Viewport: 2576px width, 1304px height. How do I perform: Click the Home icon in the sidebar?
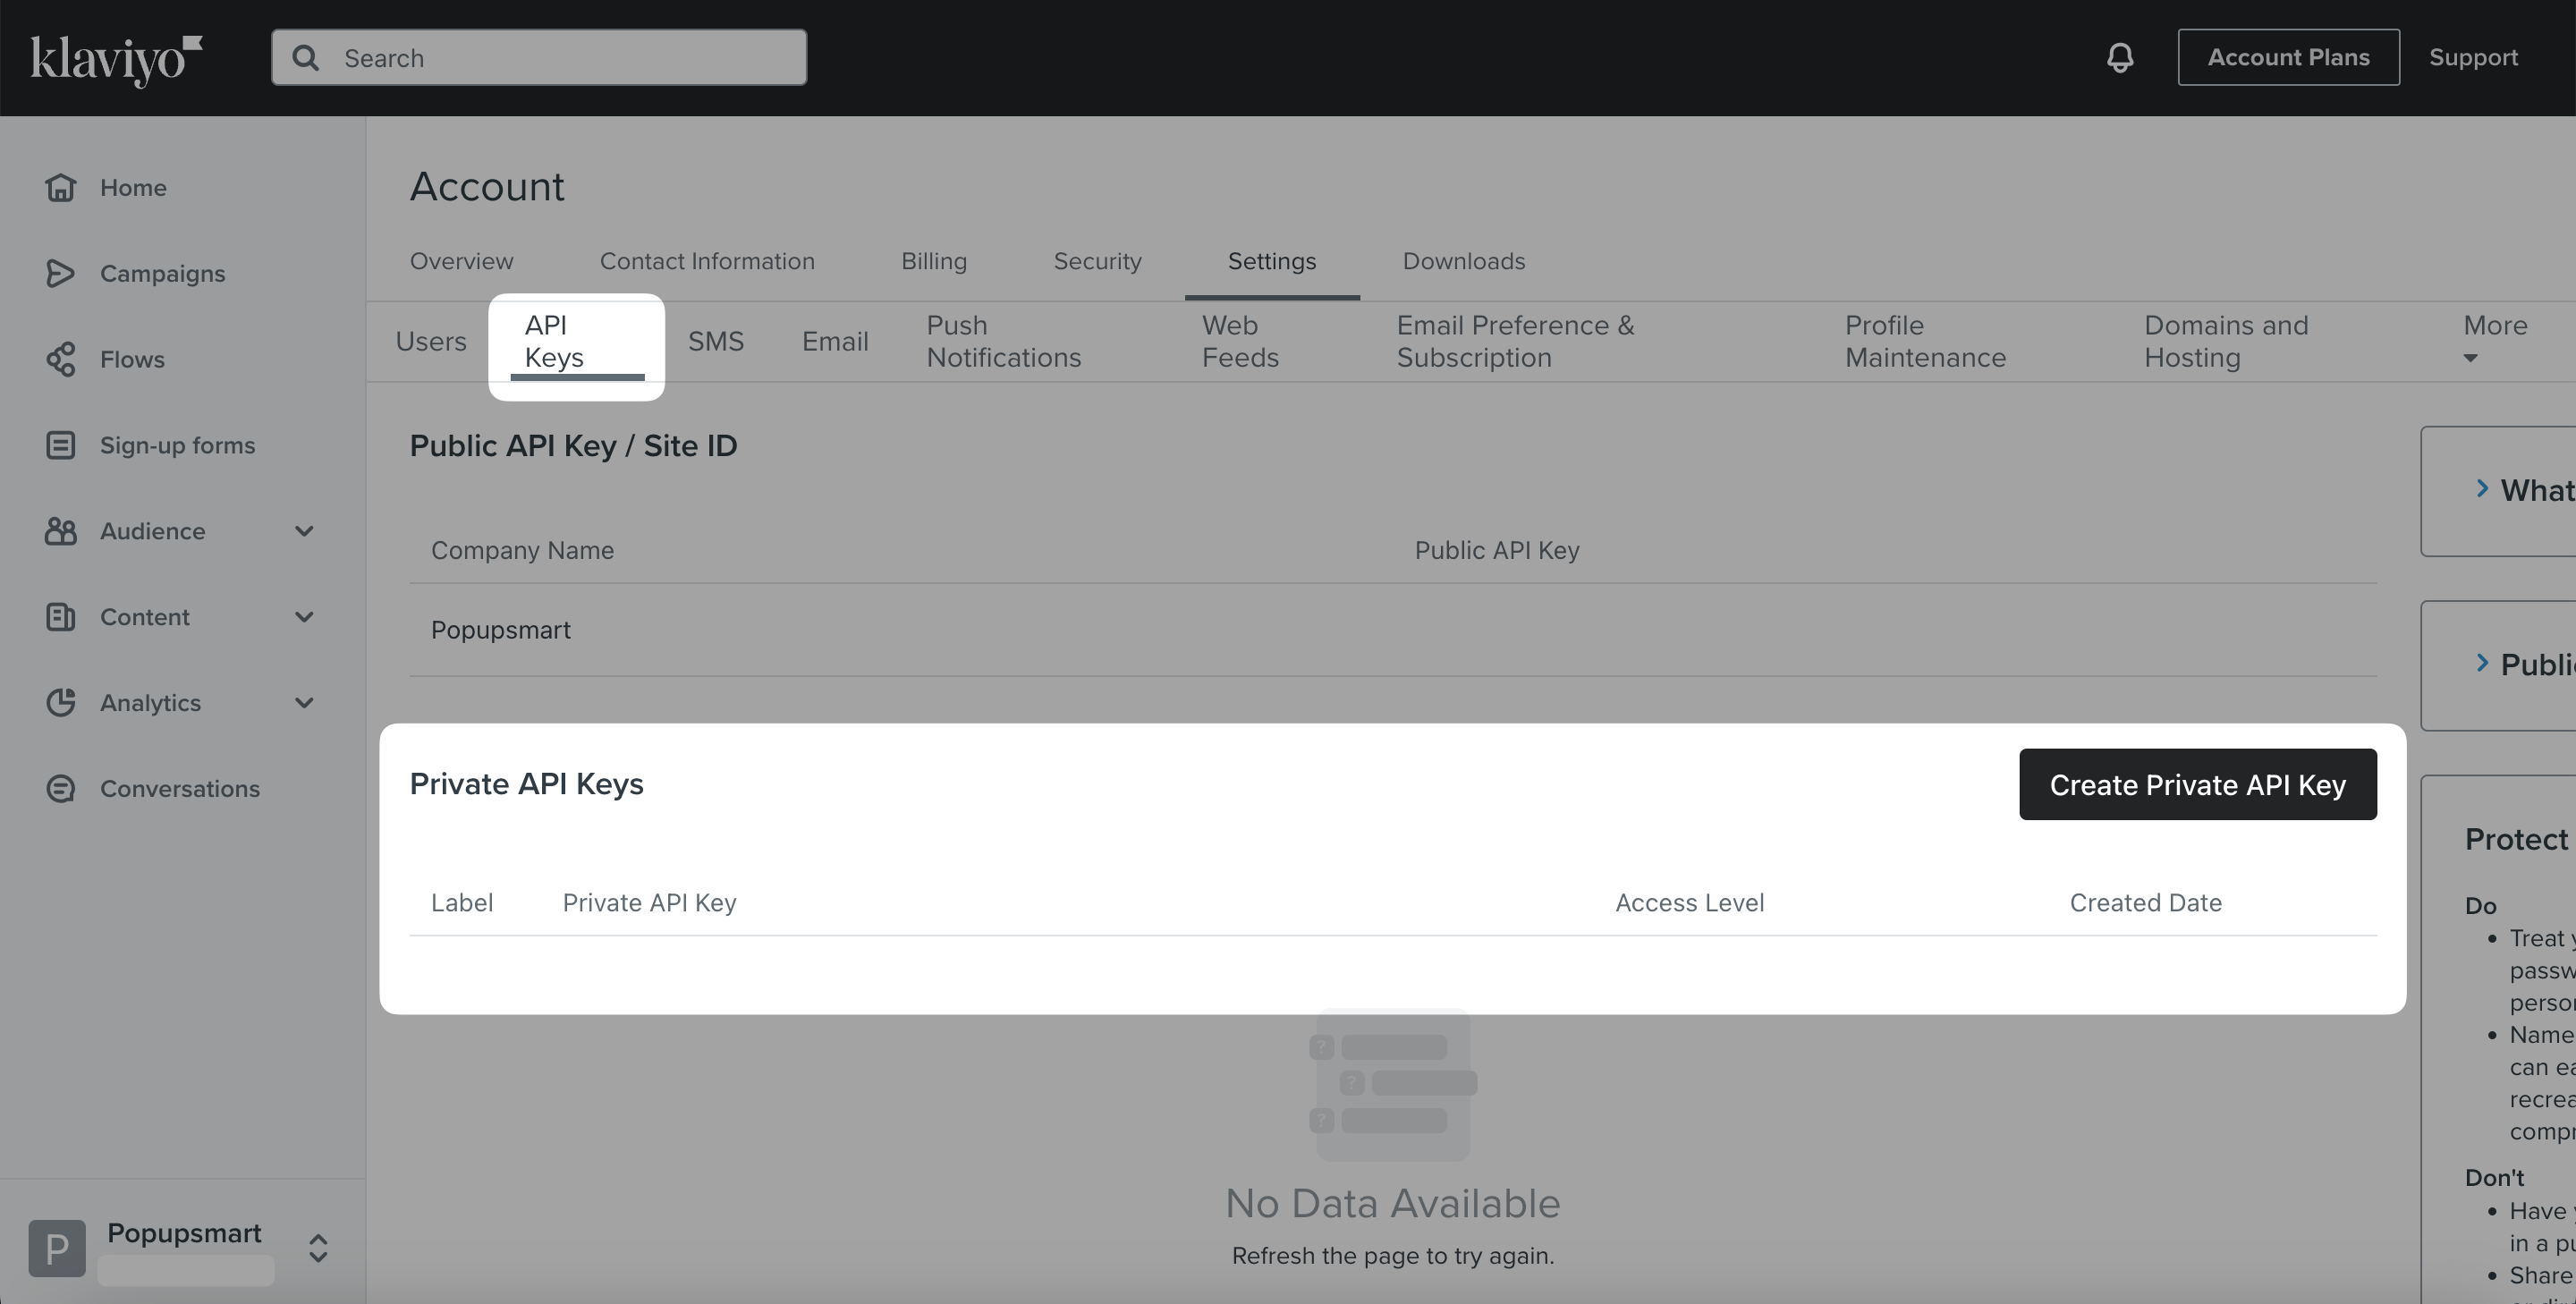[60, 187]
